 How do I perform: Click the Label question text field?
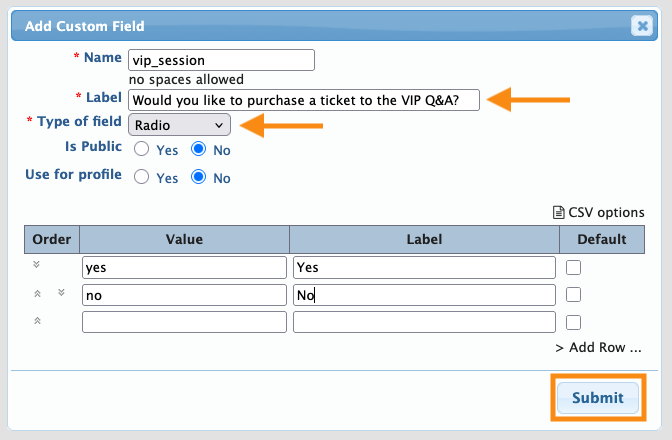click(x=304, y=99)
